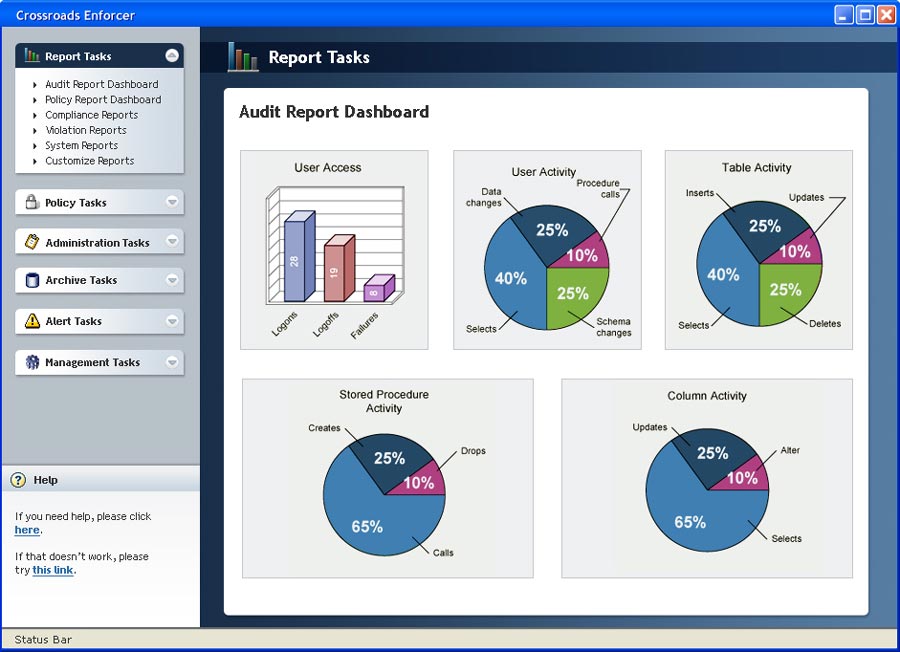
Task: Expand the Alert Tasks panel arrow
Action: click(172, 321)
